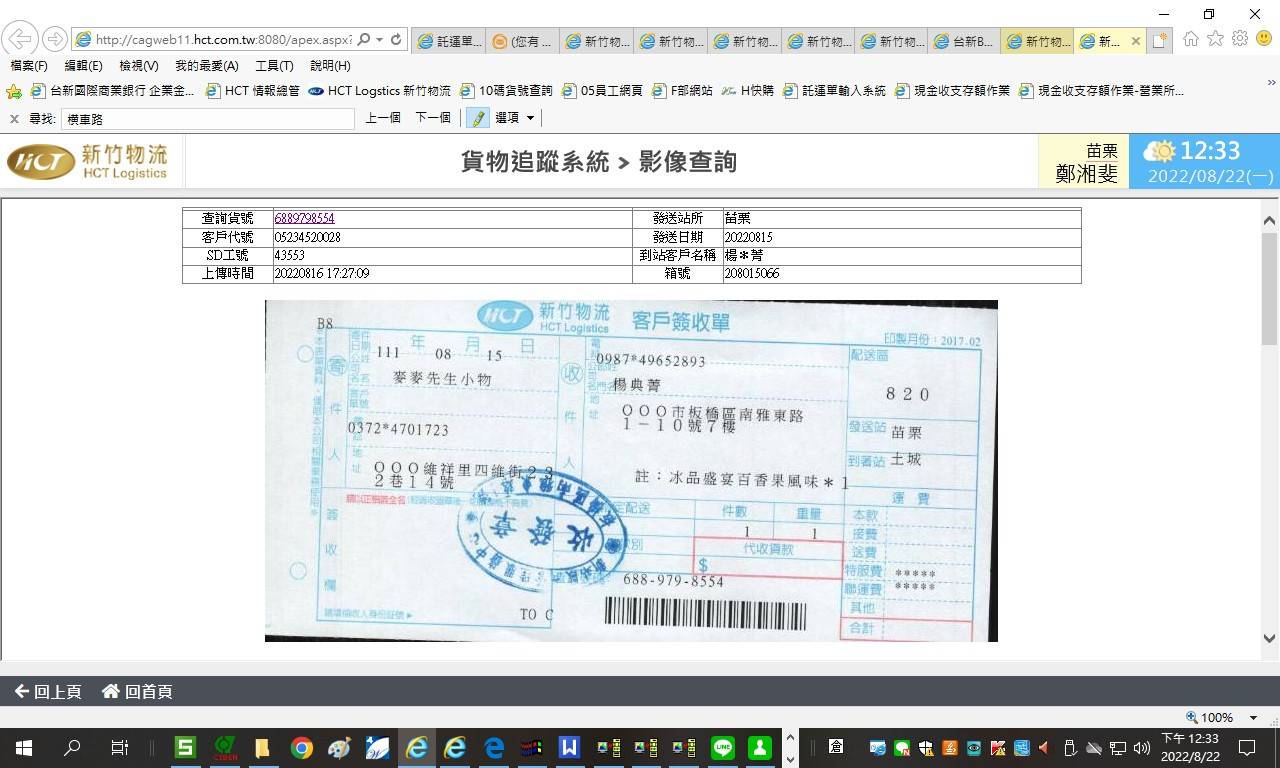Image resolution: width=1280 pixels, height=768 pixels.
Task: Open the taskbar clock showing 下午 12:33
Action: 1190,747
